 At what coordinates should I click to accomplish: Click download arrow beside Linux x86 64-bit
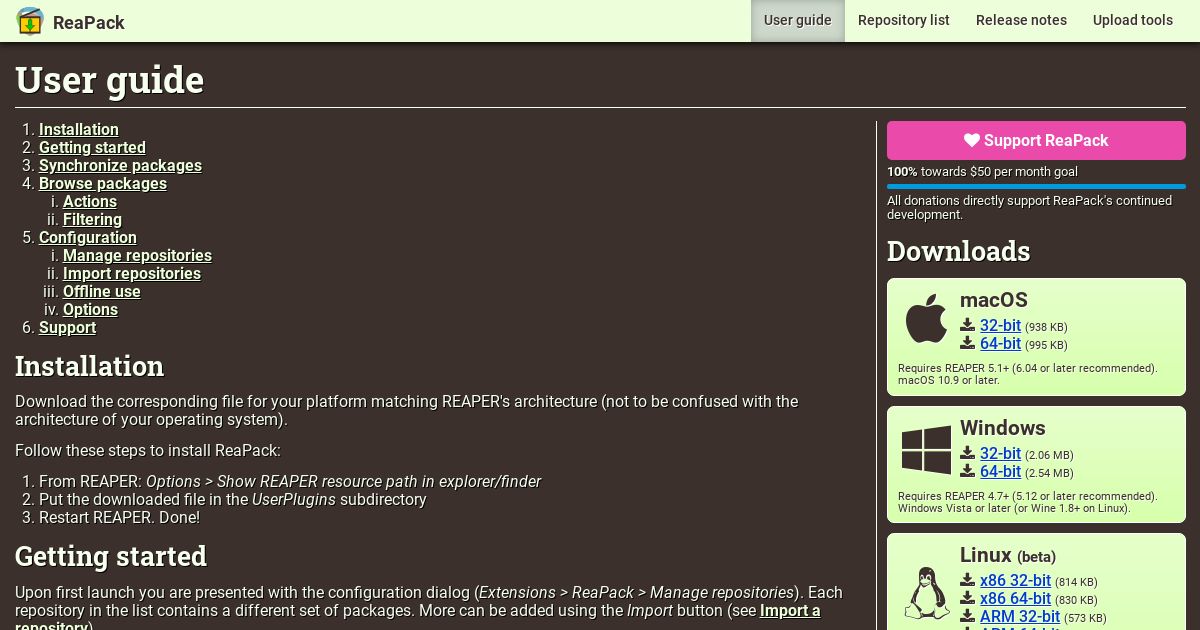(967, 598)
